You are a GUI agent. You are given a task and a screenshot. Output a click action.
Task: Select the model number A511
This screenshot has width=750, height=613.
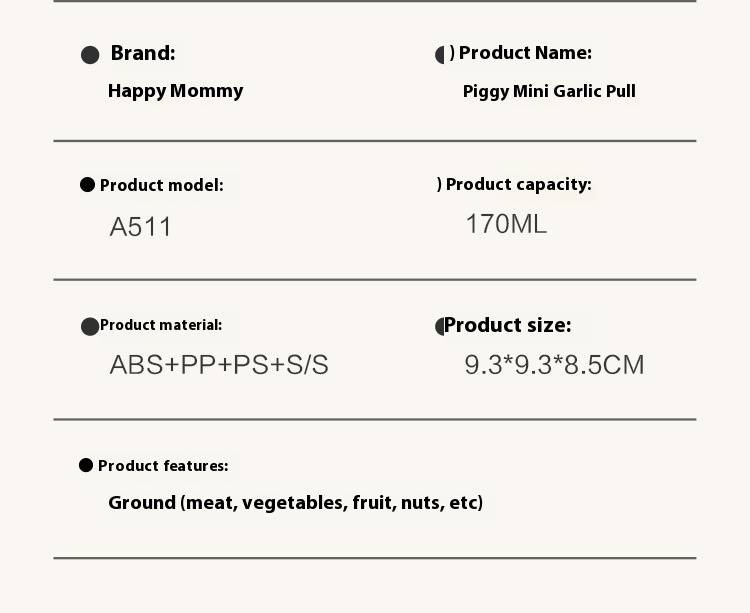tap(141, 227)
